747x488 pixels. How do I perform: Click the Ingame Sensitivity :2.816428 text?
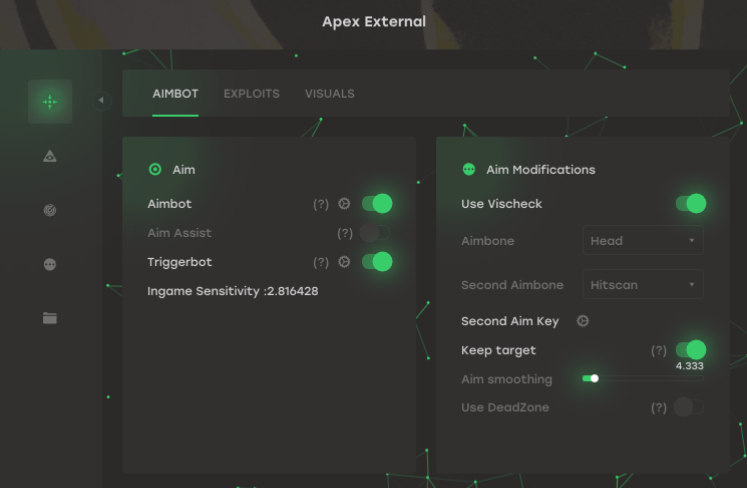232,291
